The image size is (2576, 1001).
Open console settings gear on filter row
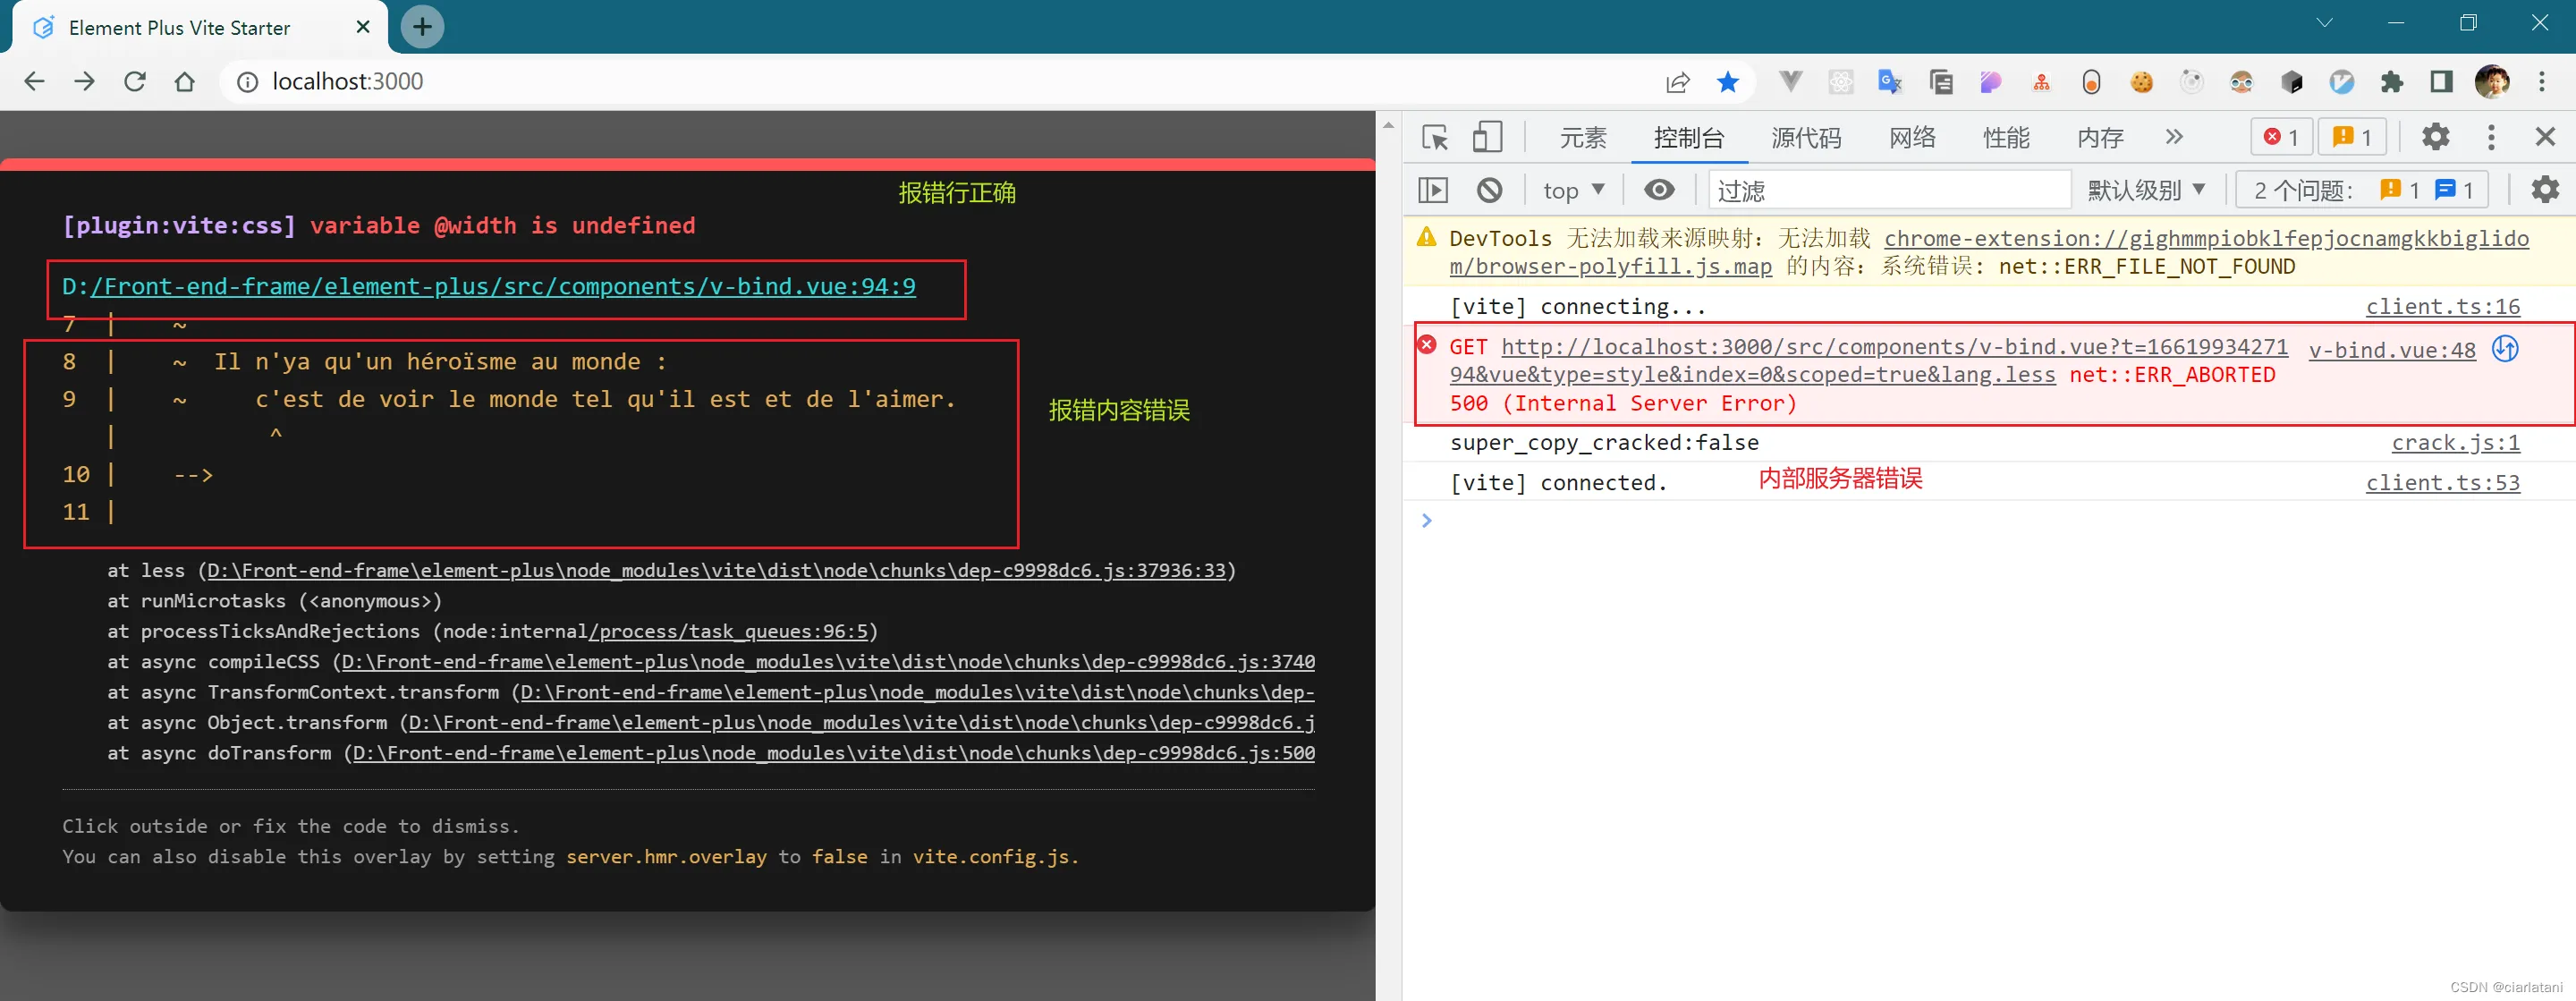[2544, 190]
